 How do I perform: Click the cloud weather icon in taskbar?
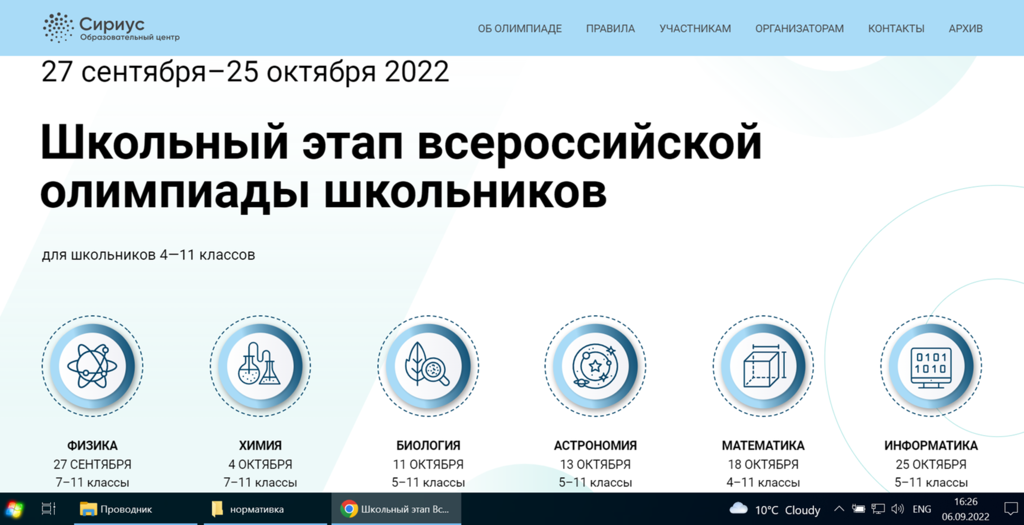click(x=738, y=509)
